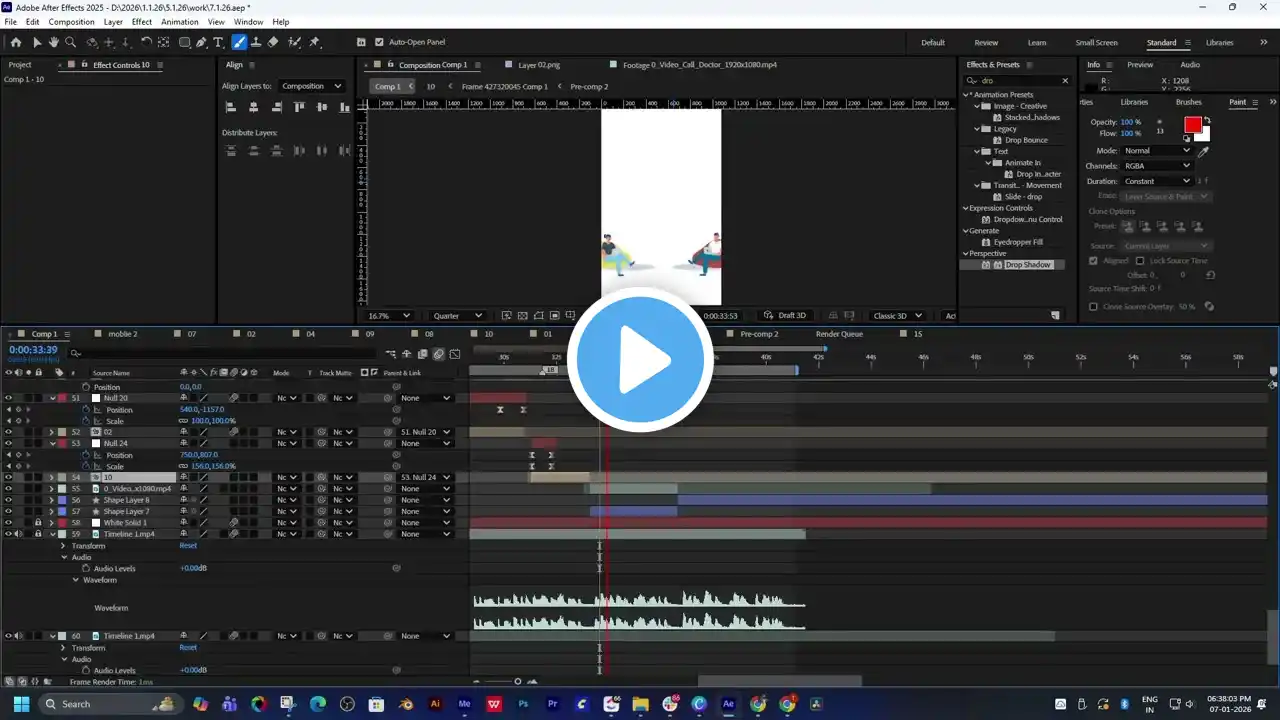Select the Eraser tool

click(273, 42)
